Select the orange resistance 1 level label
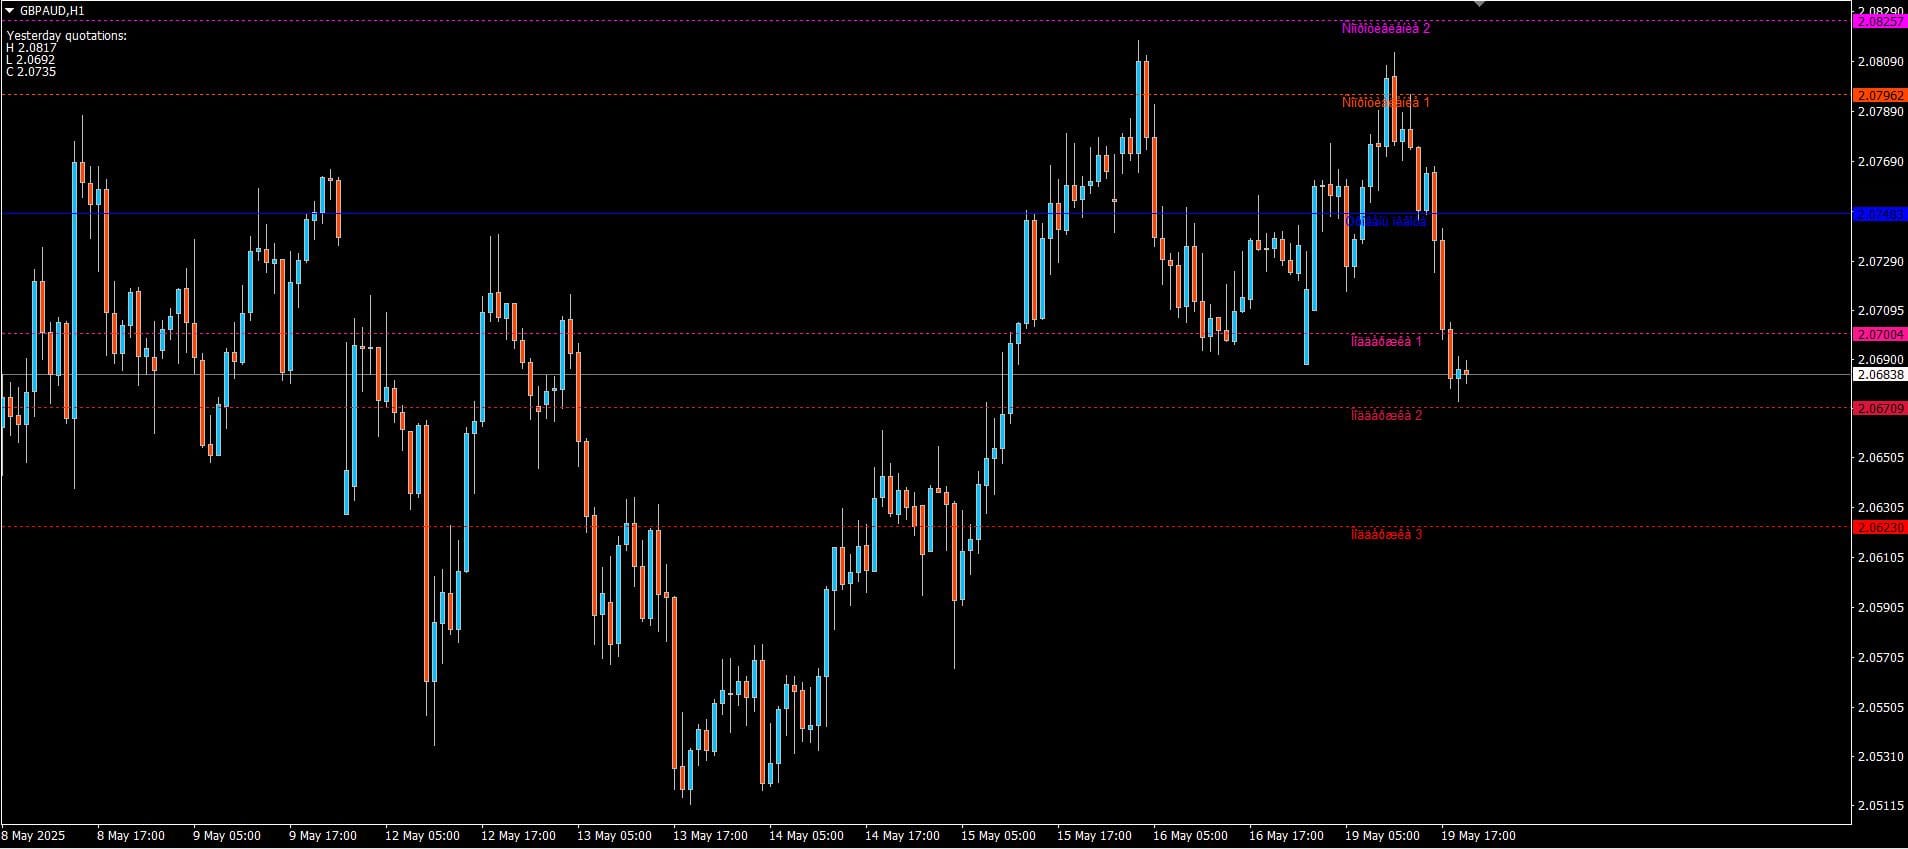 tap(1385, 103)
